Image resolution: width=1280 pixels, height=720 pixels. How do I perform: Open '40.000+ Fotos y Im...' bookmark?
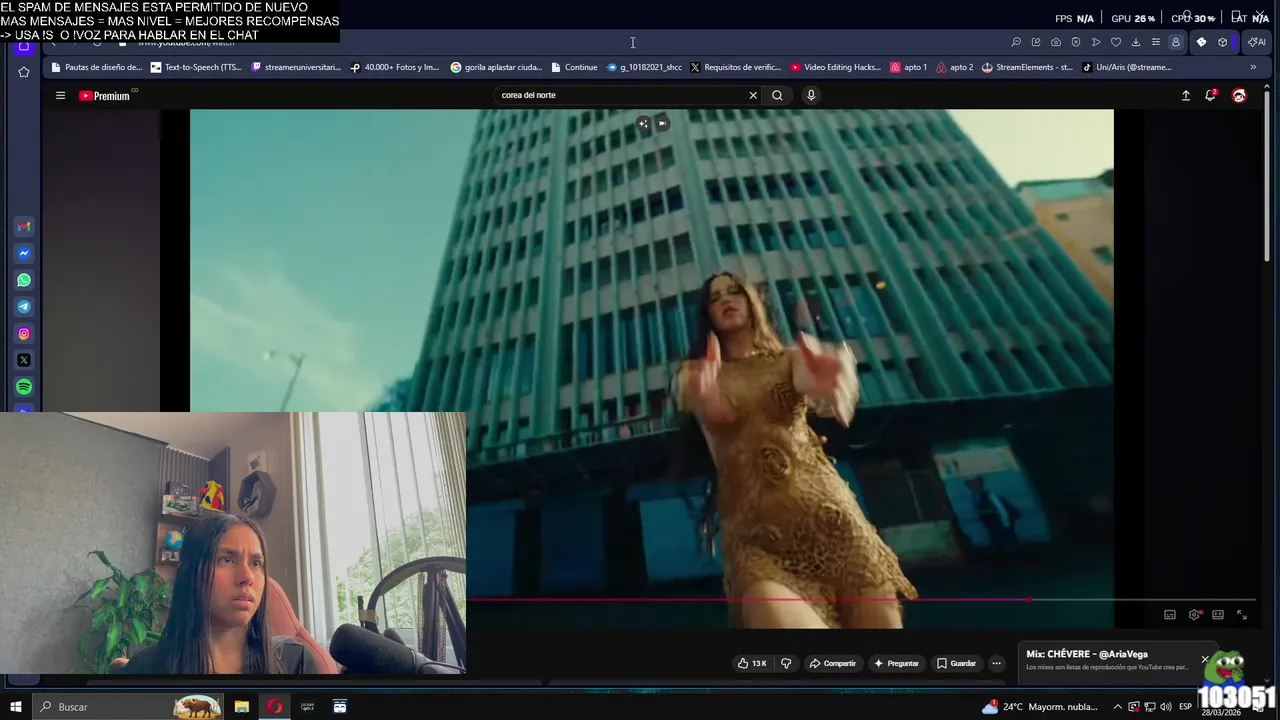[x=395, y=68]
